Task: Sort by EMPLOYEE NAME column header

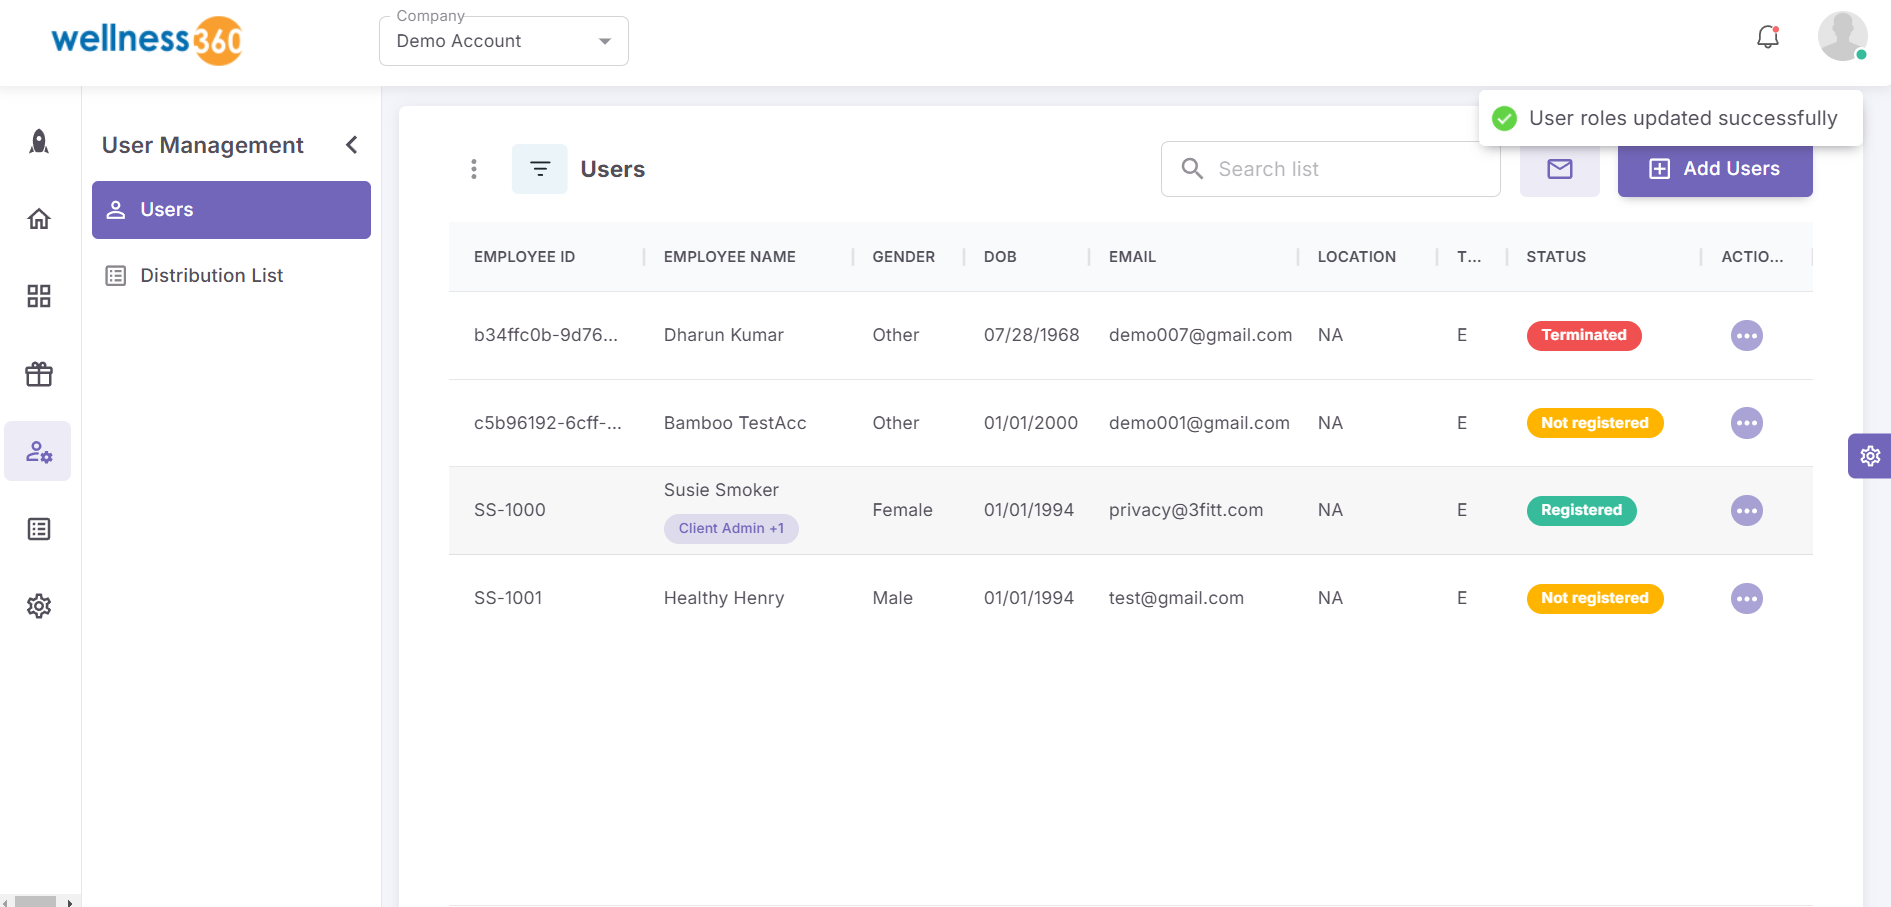Action: click(x=730, y=257)
